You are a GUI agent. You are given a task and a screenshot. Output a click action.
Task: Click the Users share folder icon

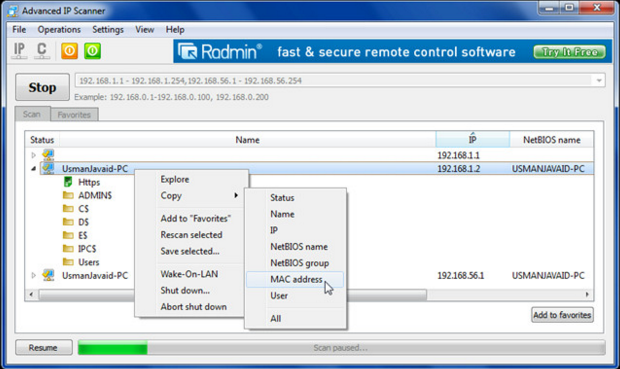68,262
